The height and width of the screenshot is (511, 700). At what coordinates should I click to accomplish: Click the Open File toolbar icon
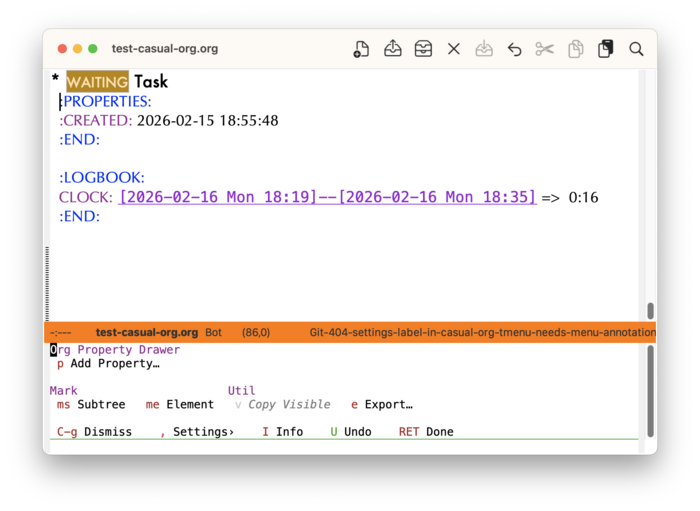[393, 49]
